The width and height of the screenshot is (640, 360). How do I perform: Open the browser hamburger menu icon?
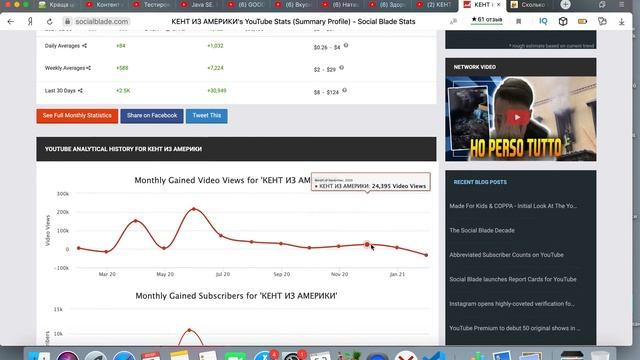coord(622,4)
